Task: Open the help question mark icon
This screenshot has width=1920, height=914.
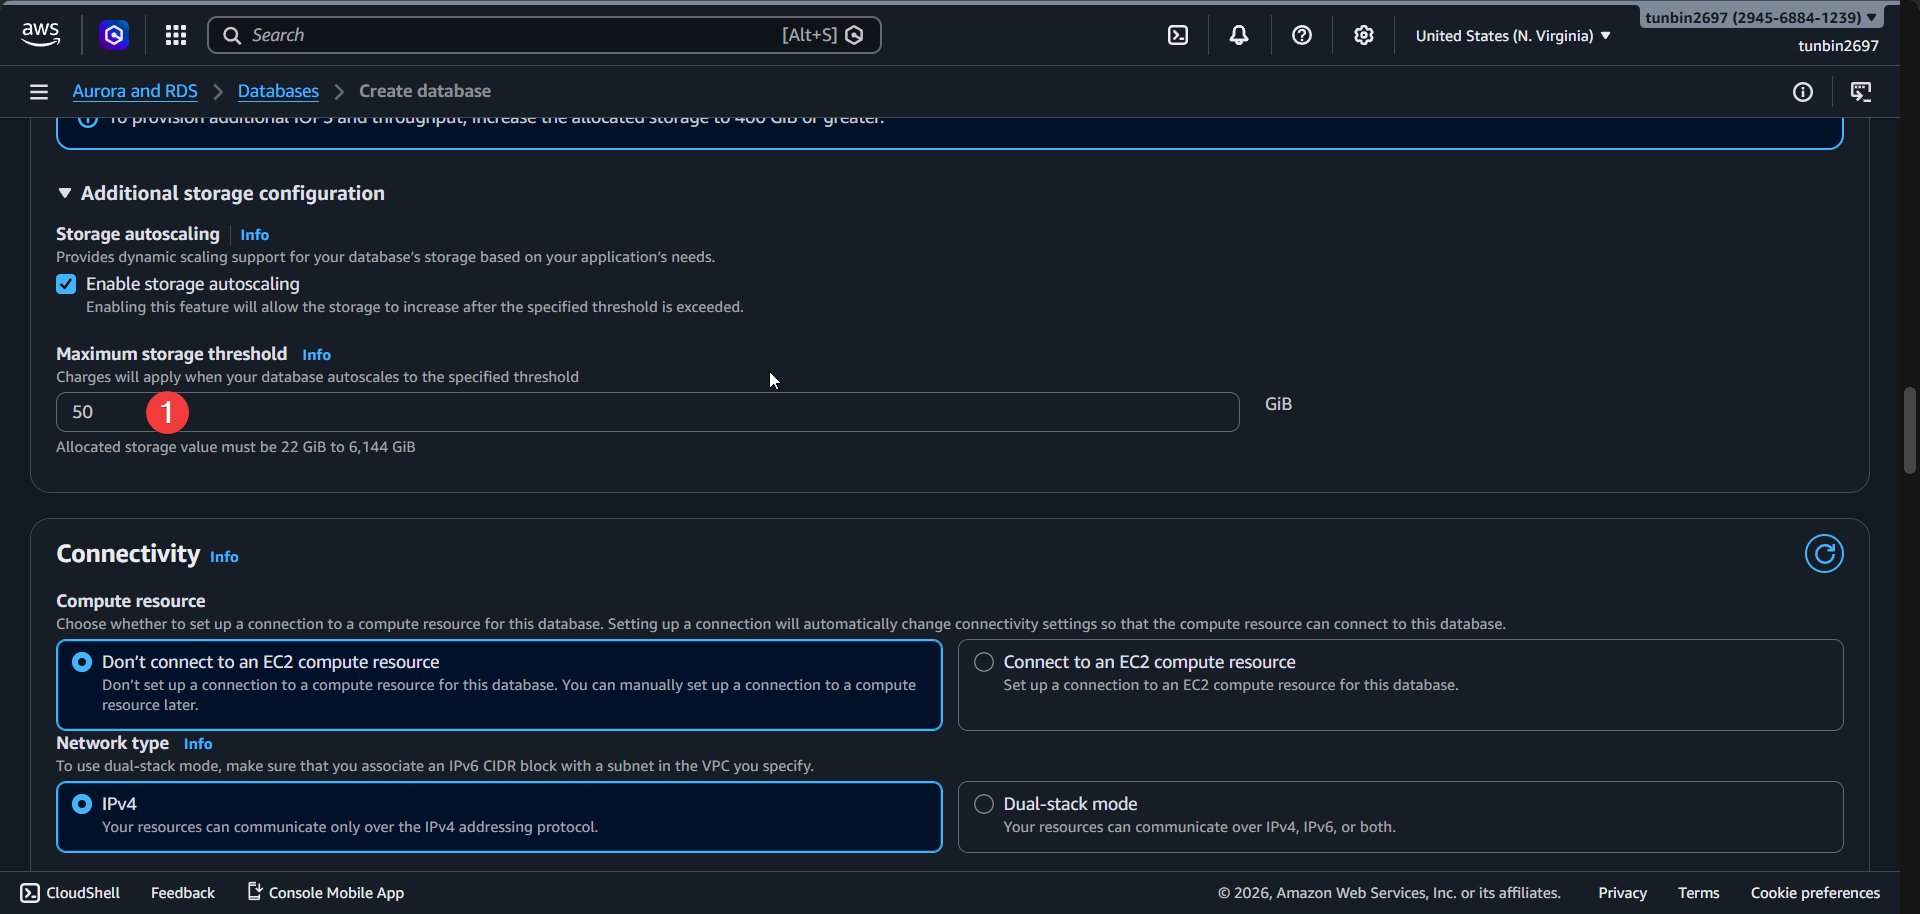Action: [x=1301, y=34]
